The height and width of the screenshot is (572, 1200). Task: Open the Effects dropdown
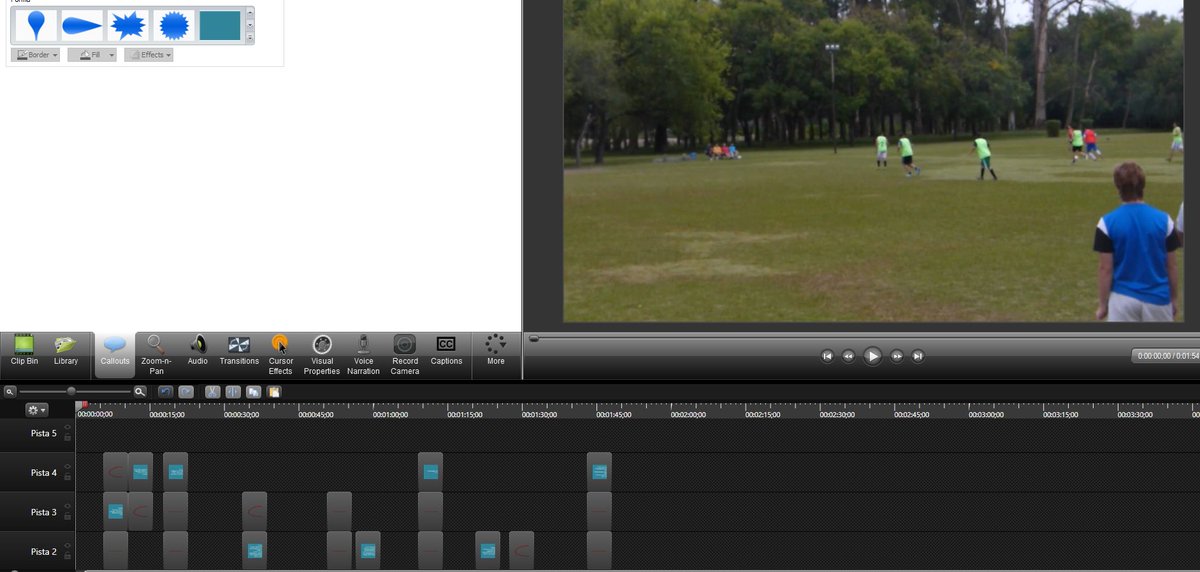click(149, 55)
